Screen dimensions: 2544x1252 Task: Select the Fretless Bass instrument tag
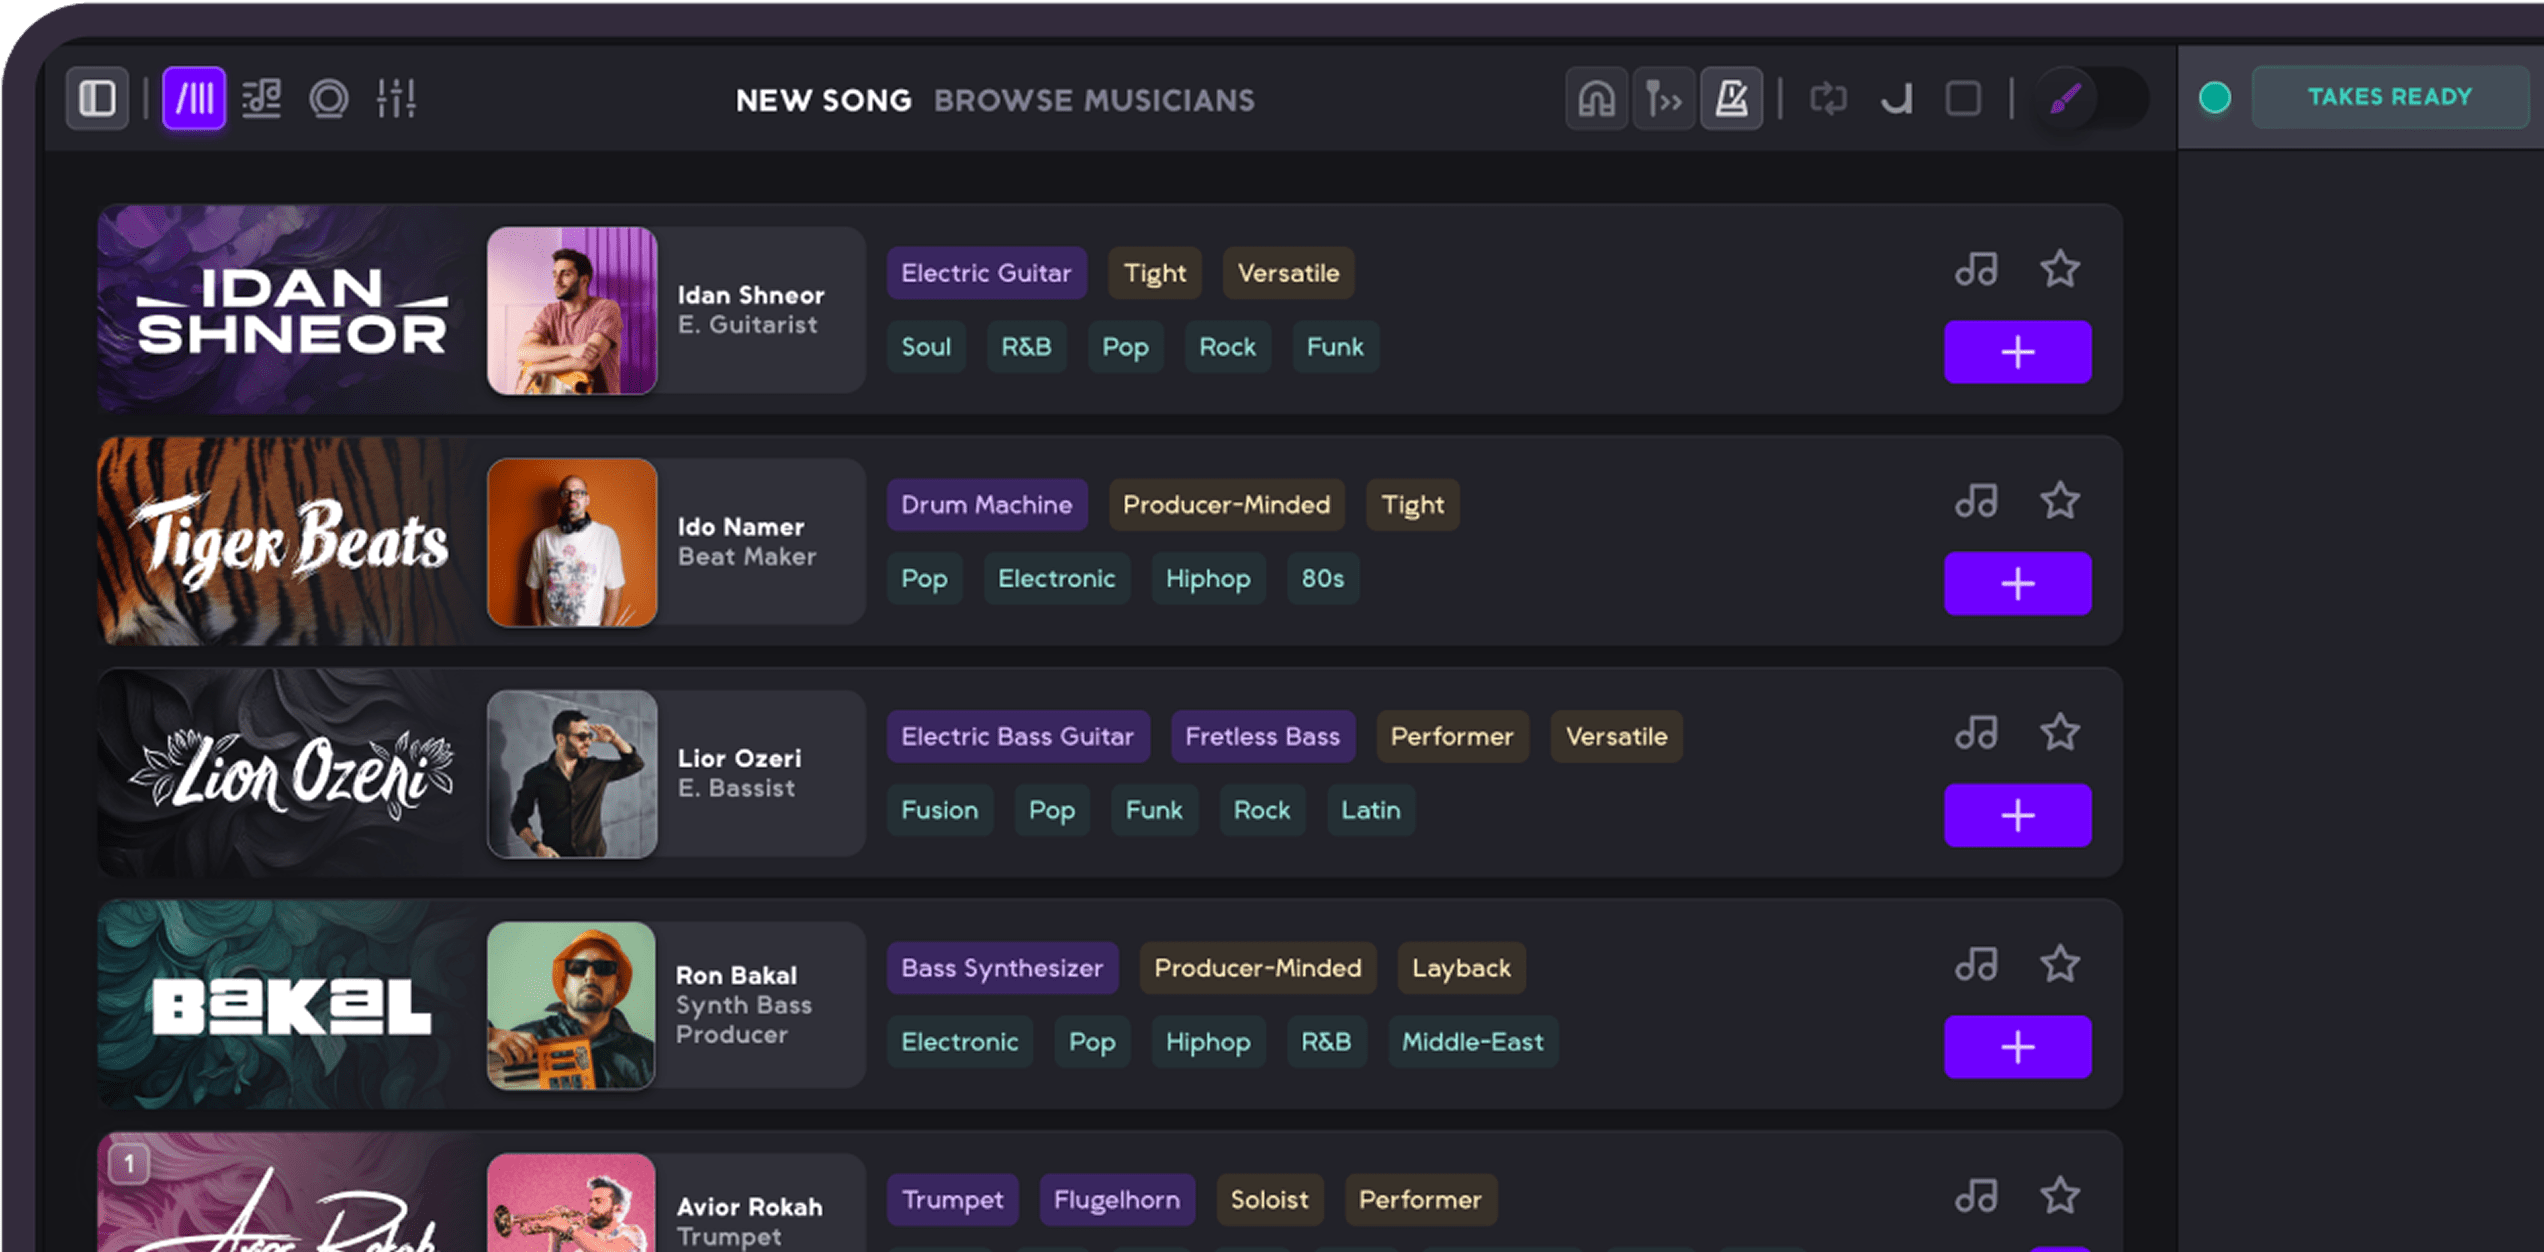tap(1262, 737)
